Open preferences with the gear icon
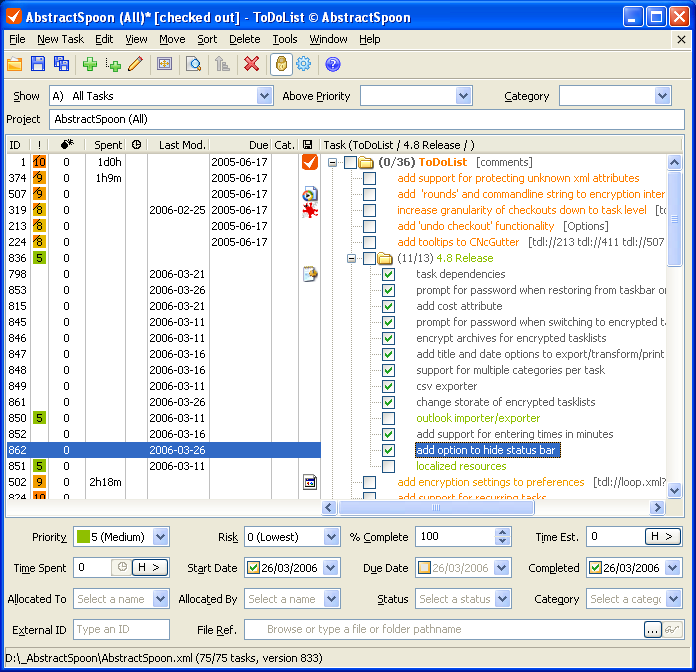The image size is (696, 672). pyautogui.click(x=304, y=64)
